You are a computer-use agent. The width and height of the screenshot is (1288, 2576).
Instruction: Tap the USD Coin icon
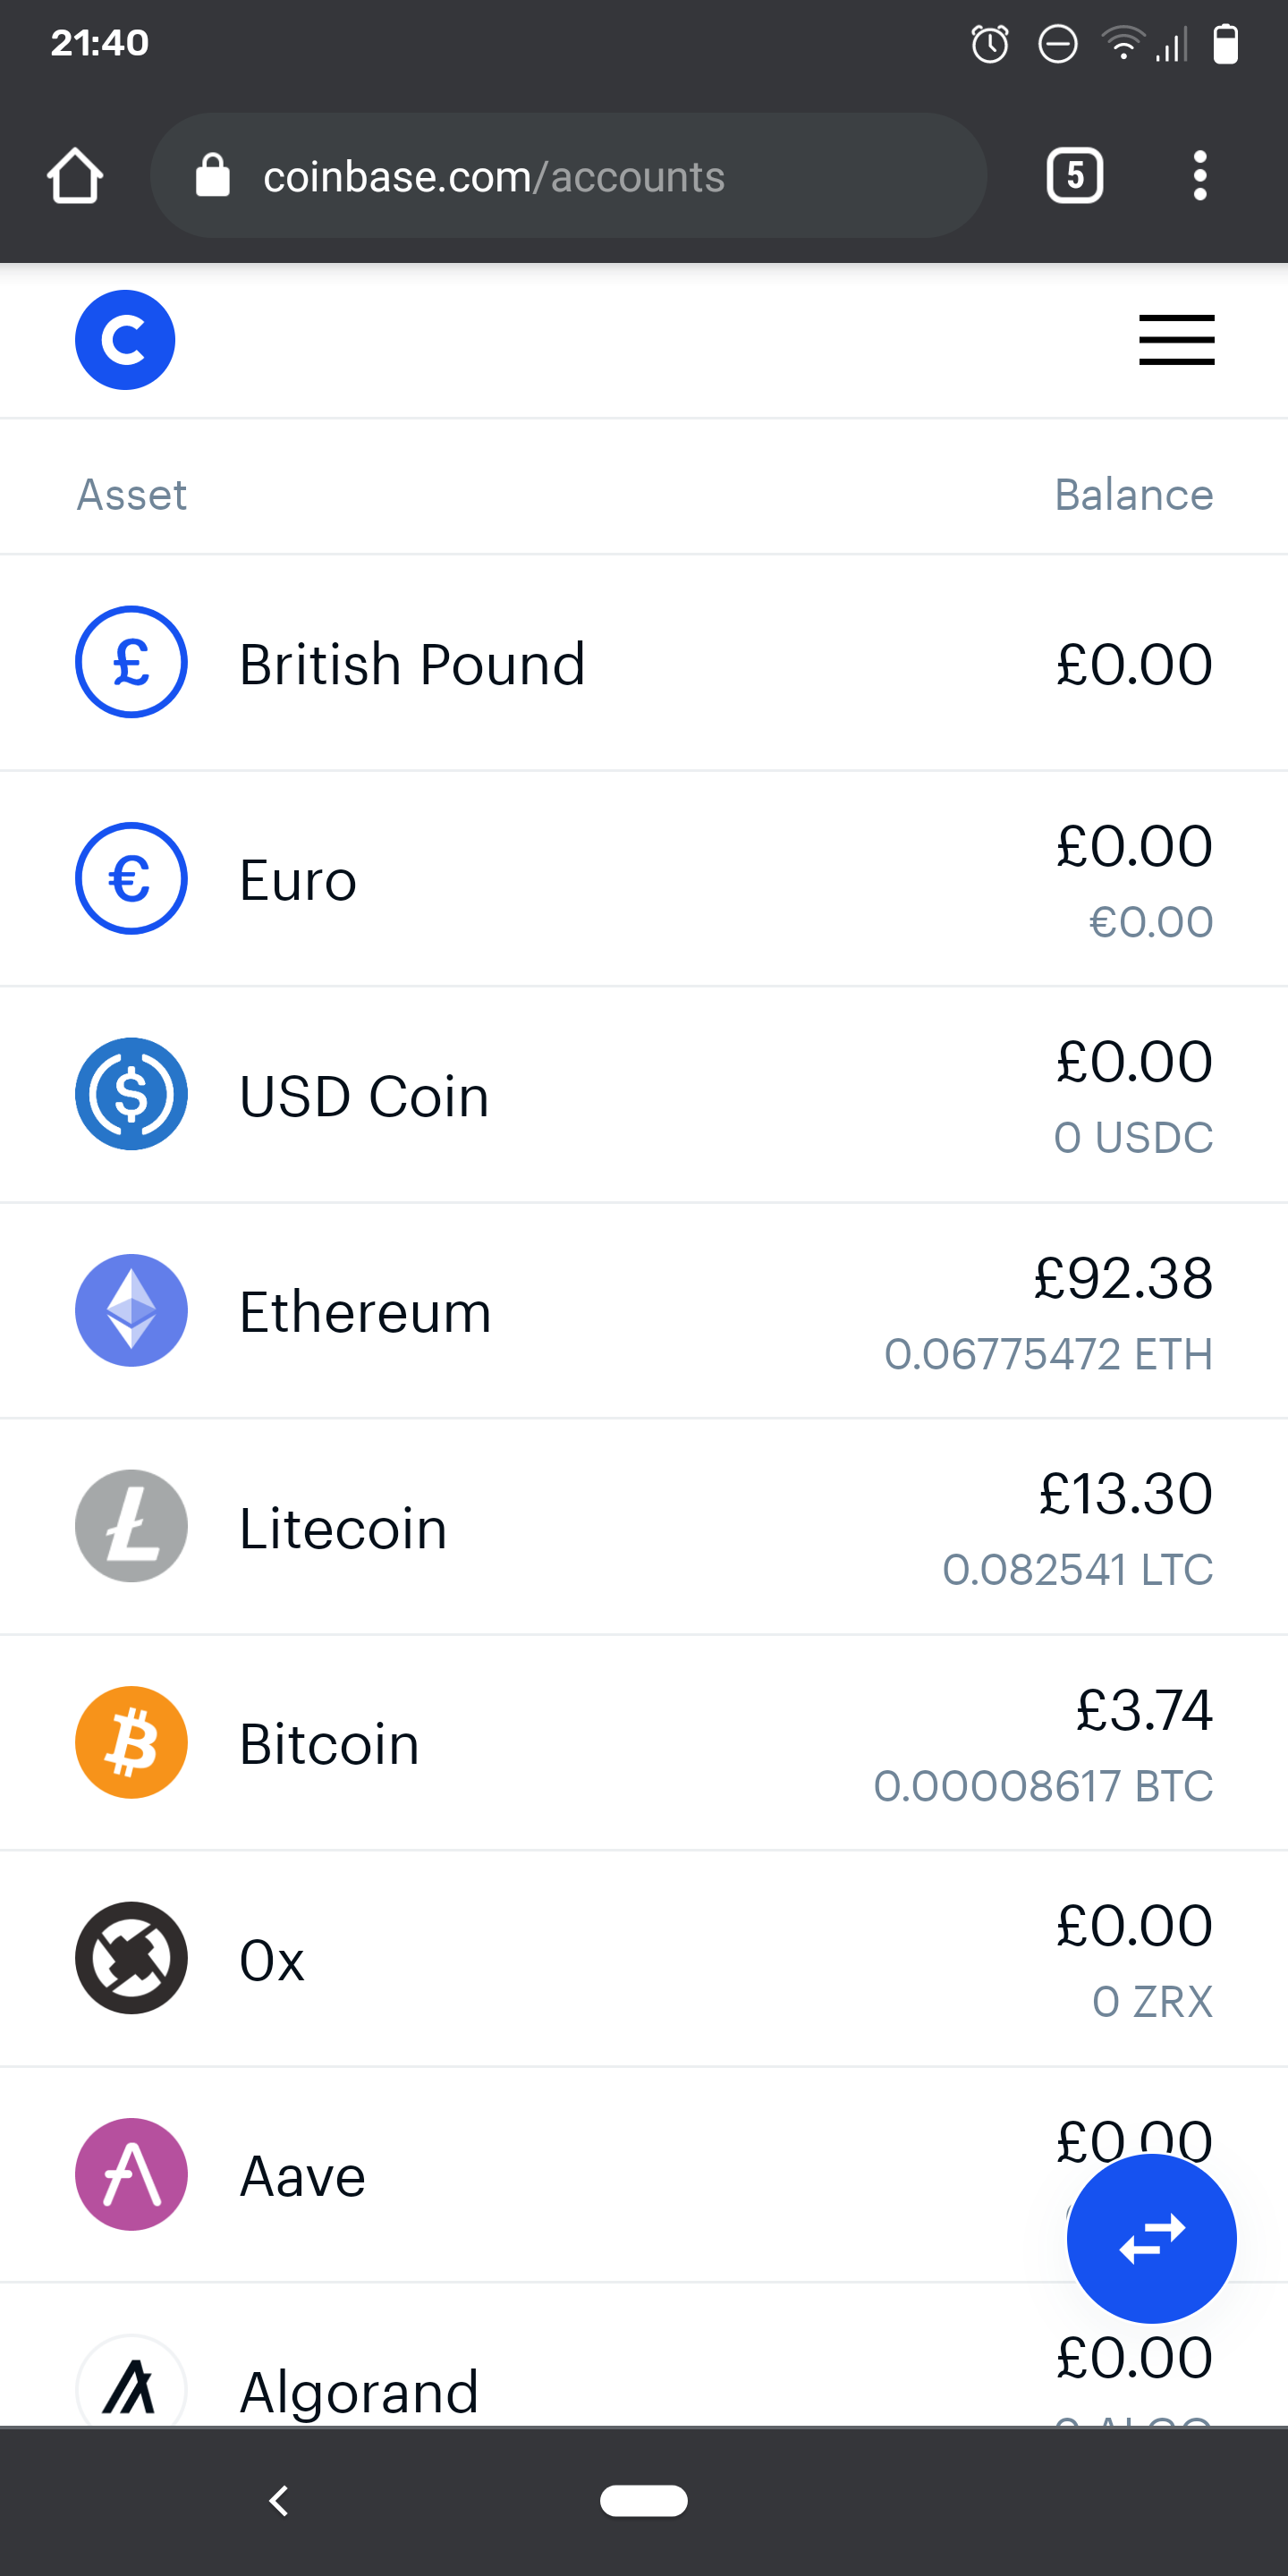[x=131, y=1094]
